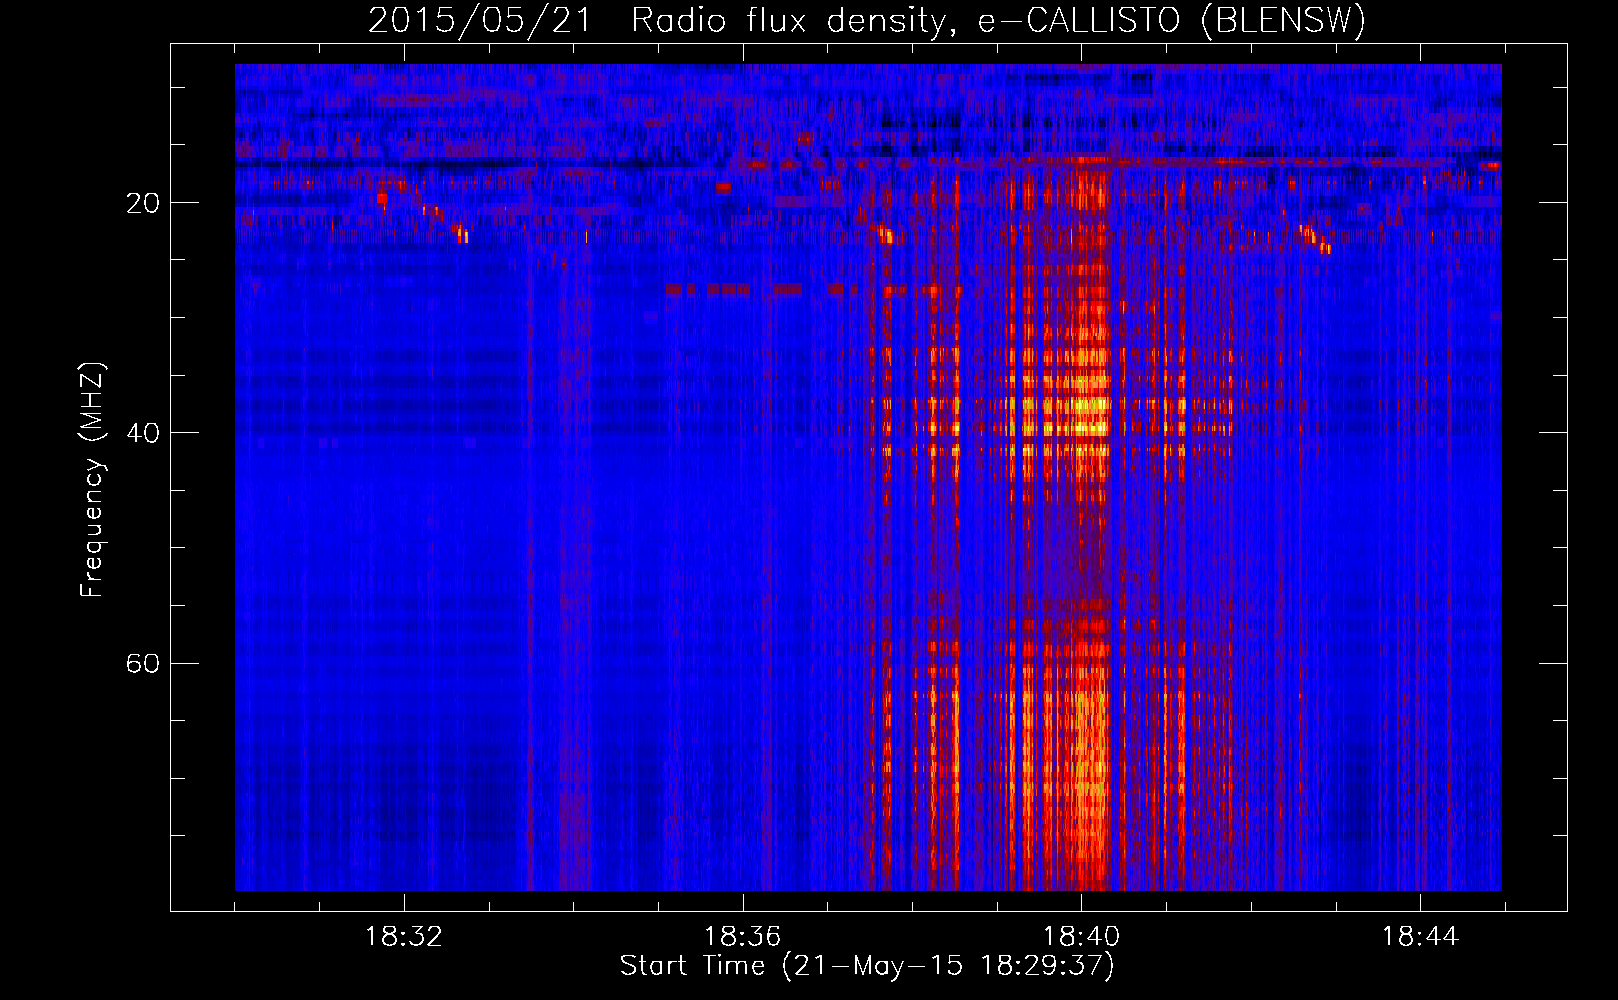
Task: Click the 60 frequency tick label
Action: (142, 664)
